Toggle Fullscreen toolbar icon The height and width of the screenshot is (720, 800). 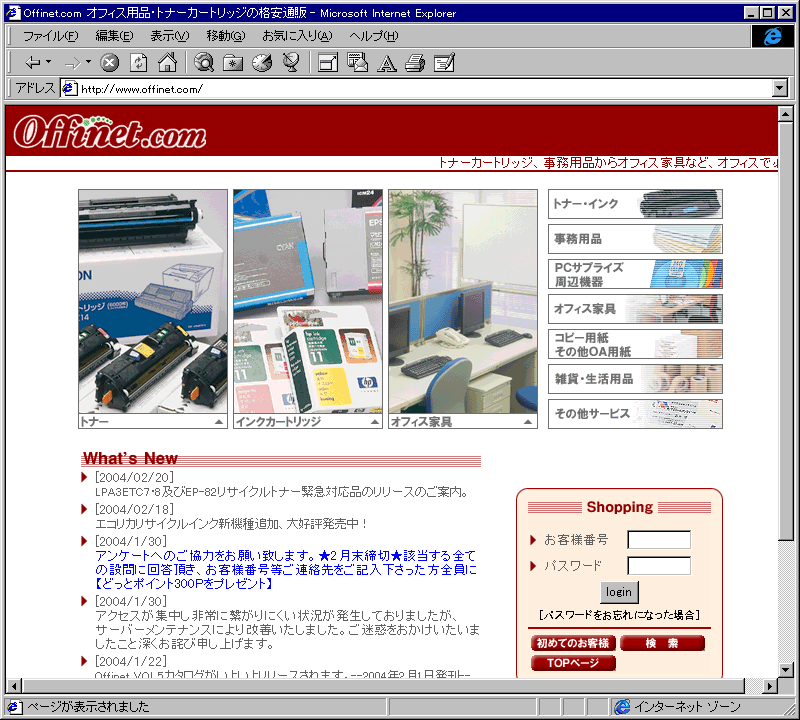pos(328,63)
